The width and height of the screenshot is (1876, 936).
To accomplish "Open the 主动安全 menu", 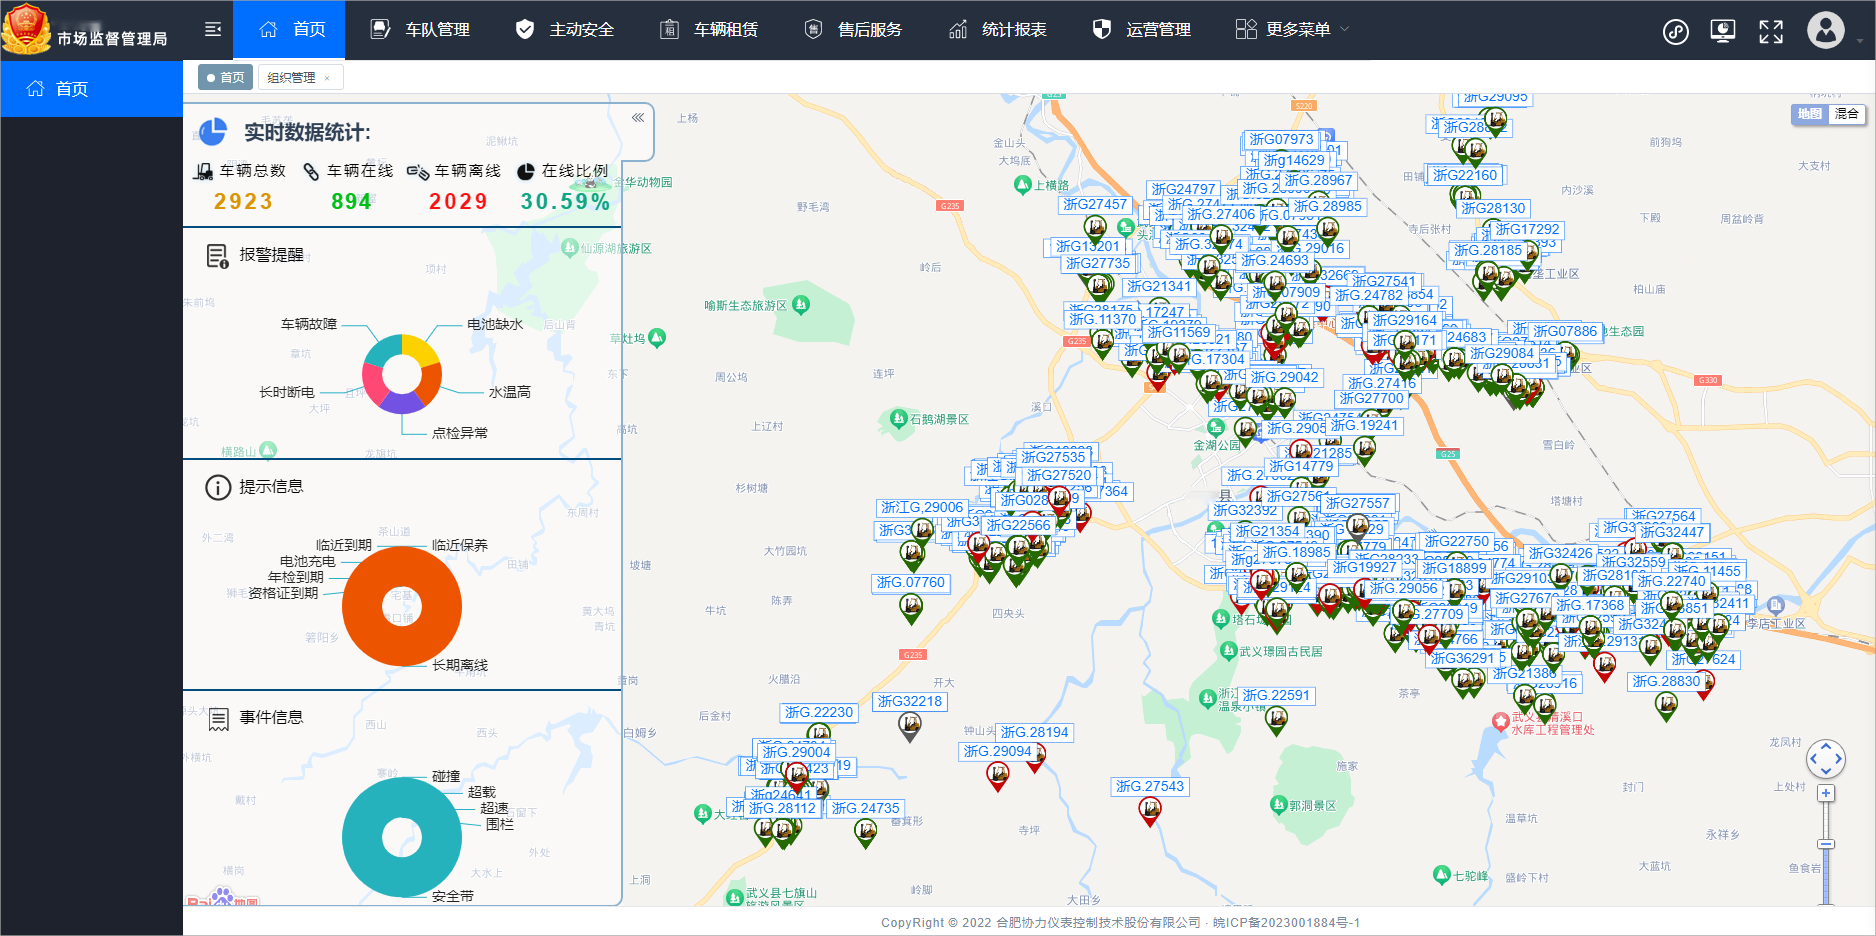I will (x=565, y=30).
